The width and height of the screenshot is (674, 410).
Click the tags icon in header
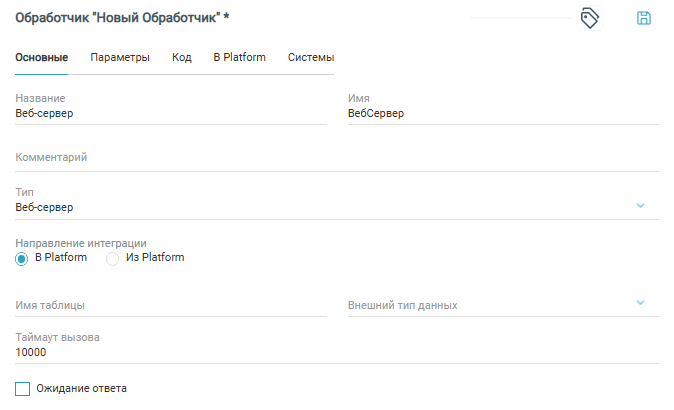[590, 18]
